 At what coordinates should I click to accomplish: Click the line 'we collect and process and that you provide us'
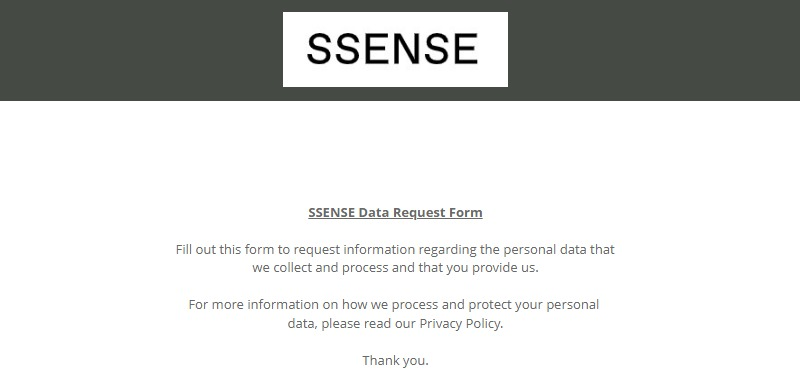(x=395, y=268)
